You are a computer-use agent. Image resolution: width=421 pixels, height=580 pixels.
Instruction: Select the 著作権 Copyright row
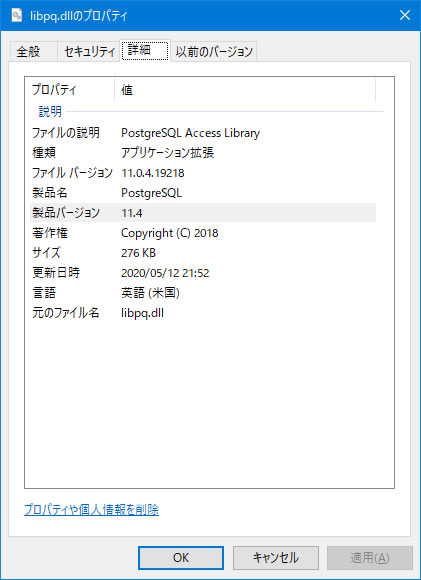[203, 233]
